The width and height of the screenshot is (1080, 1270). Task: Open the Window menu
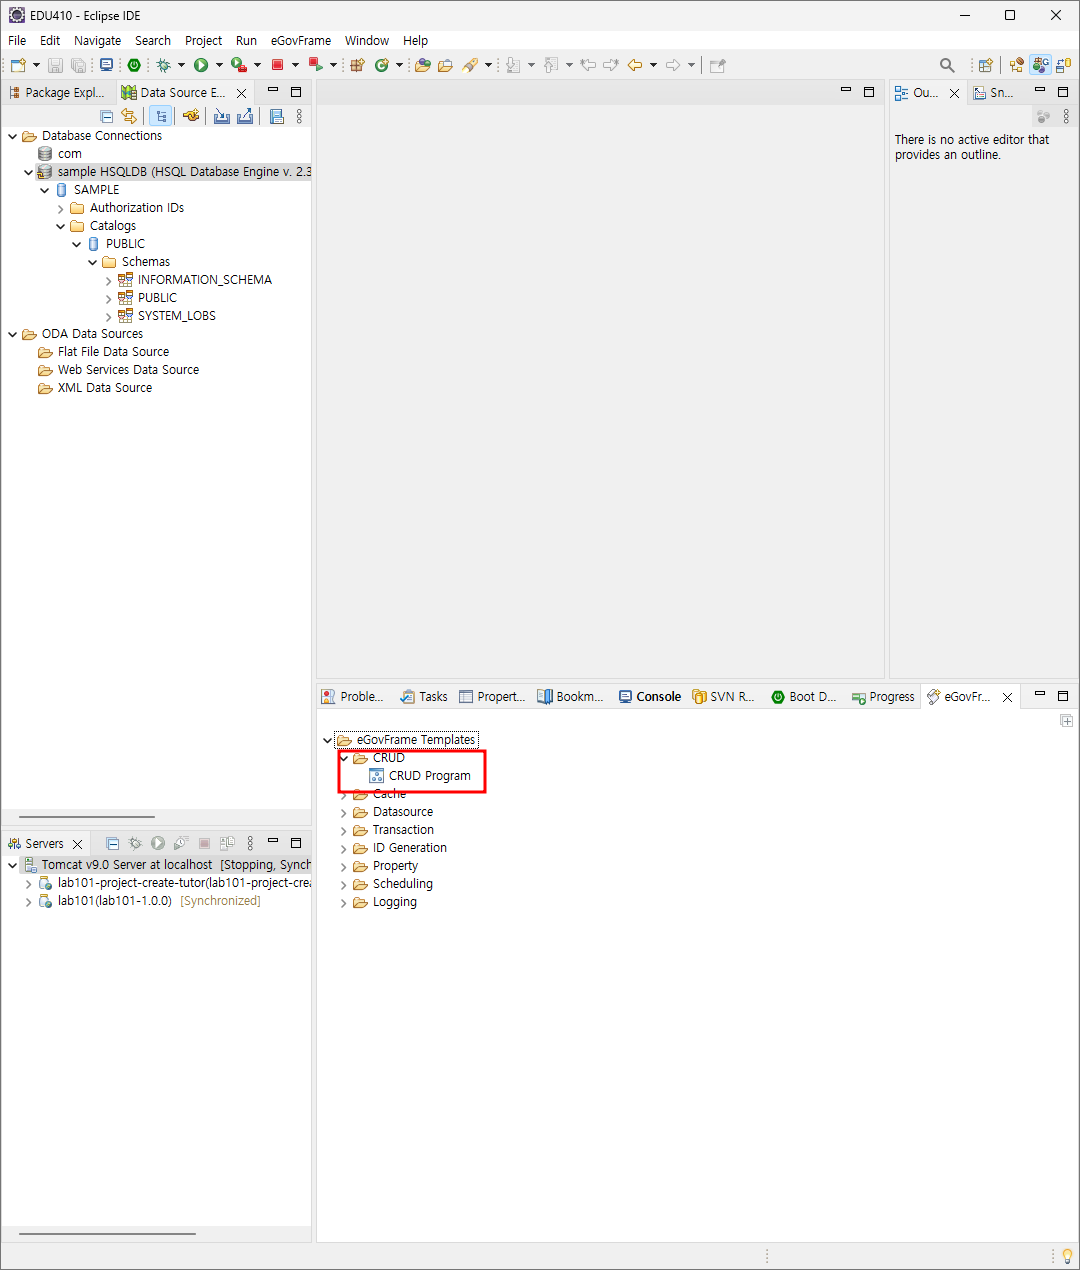coord(367,41)
